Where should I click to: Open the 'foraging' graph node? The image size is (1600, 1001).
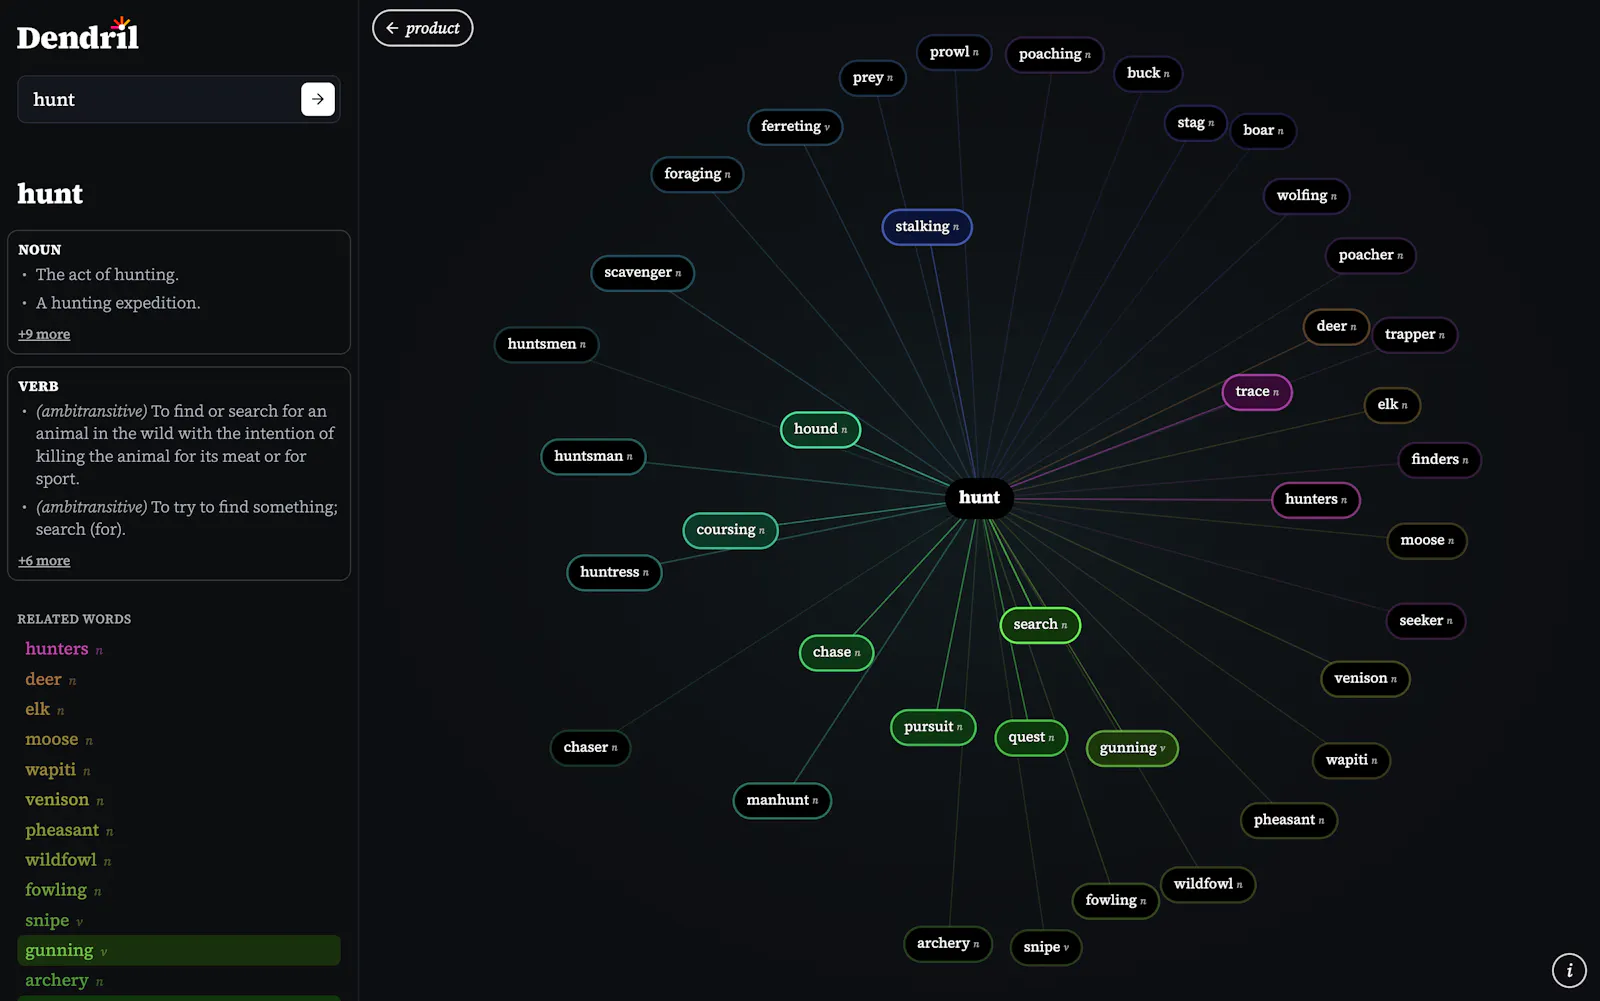click(697, 174)
